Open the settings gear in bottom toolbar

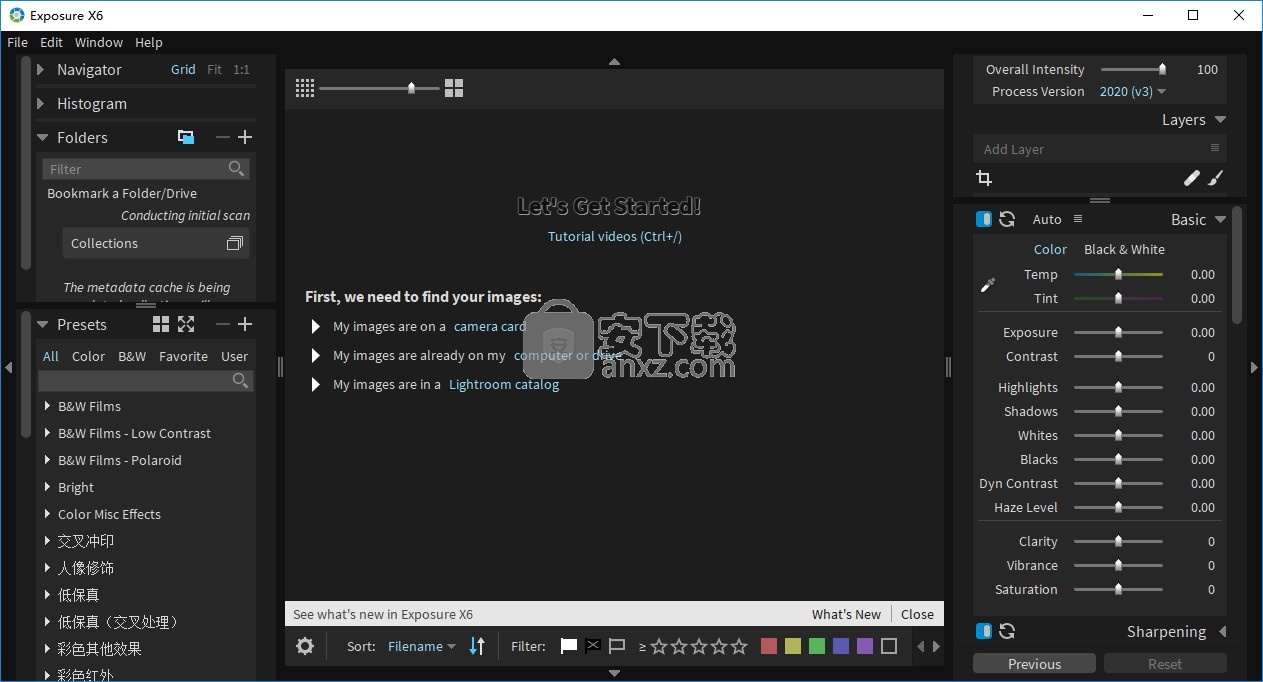pos(305,646)
